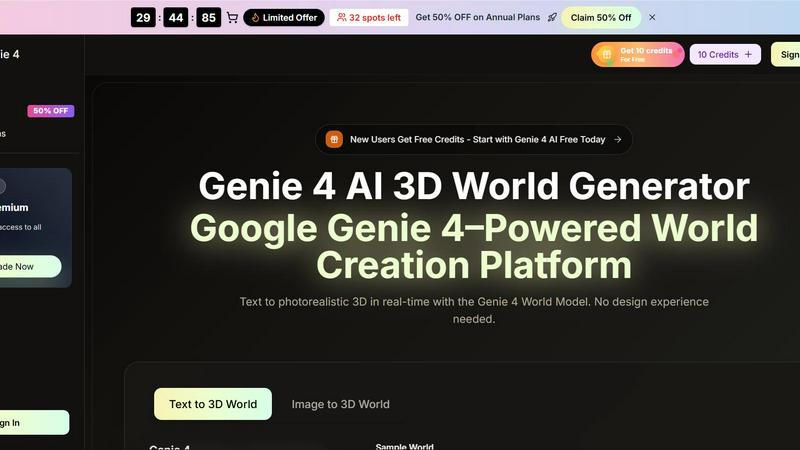Screen dimensions: 800x450
Task: Click the arrow icon in free credits pill
Action: (618, 139)
